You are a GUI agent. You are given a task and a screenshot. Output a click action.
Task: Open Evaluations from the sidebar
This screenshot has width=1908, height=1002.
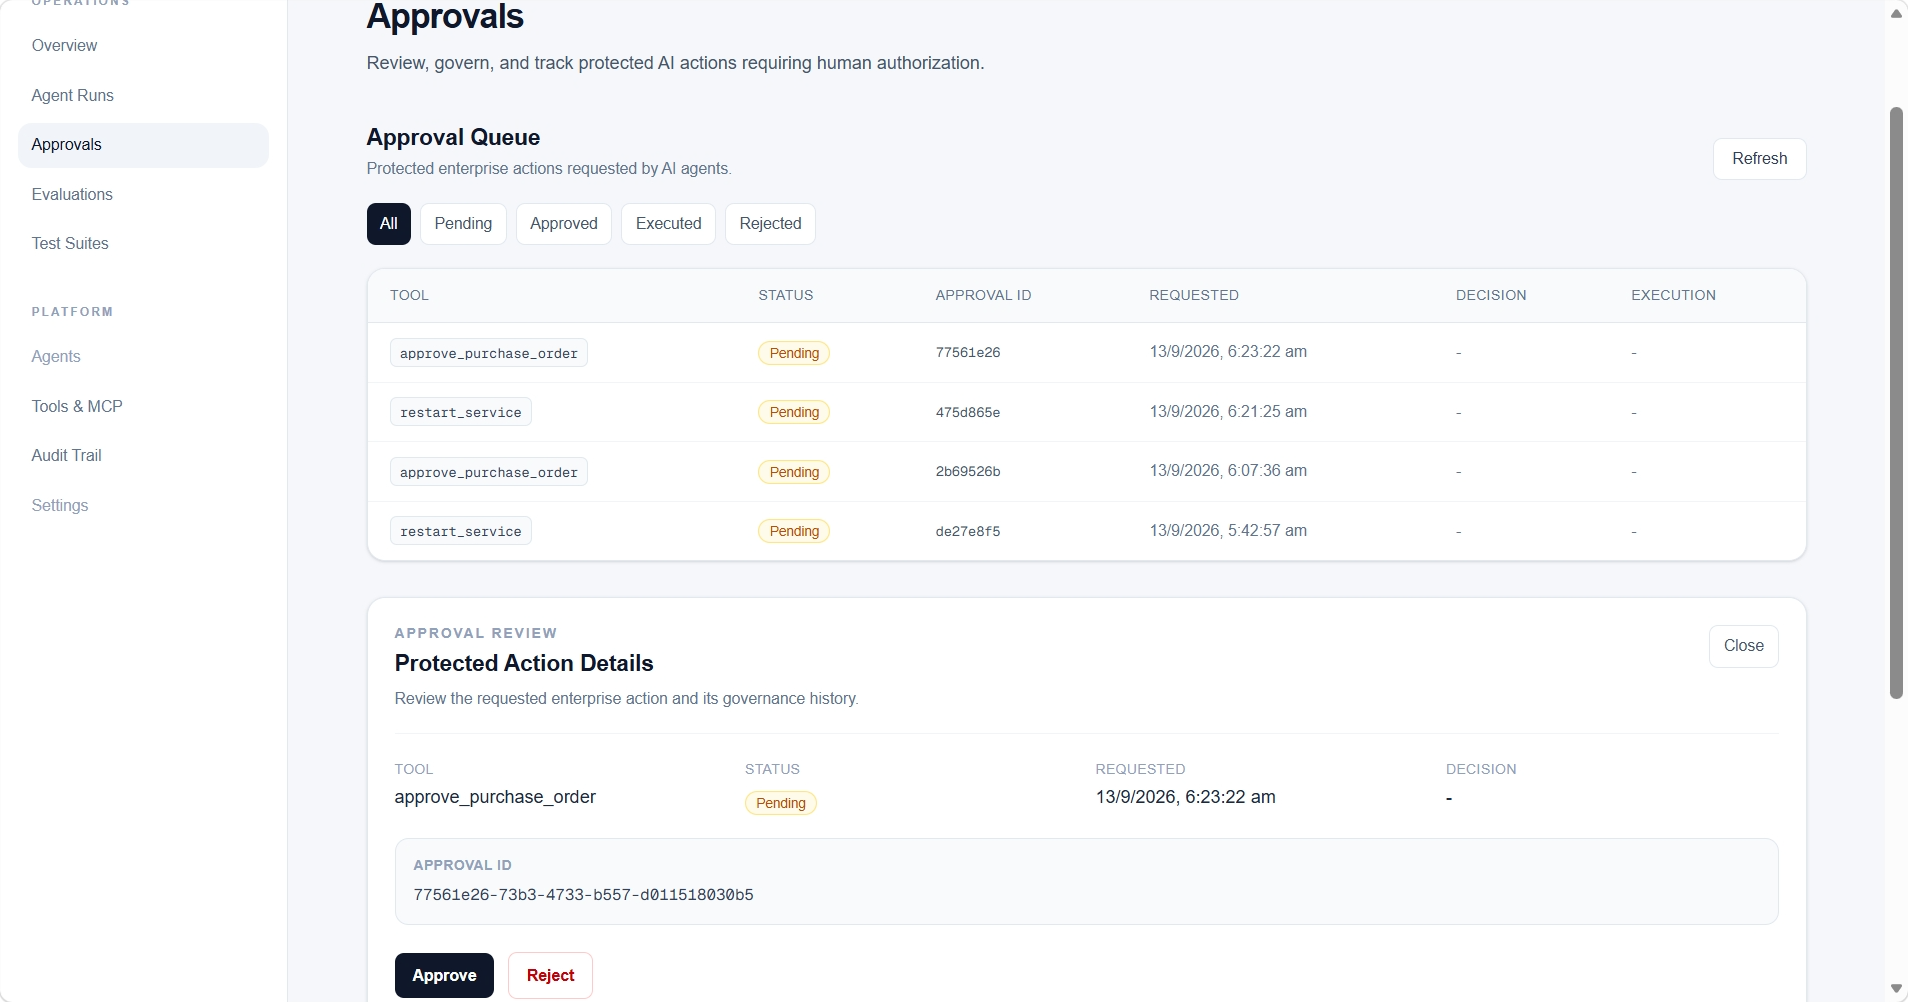(x=72, y=194)
